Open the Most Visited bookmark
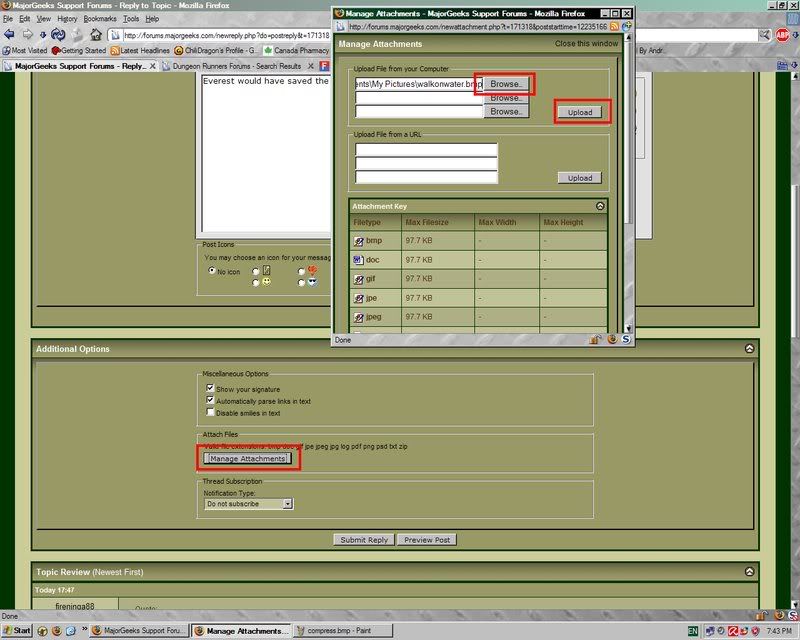Image resolution: width=800 pixels, height=640 pixels. point(25,51)
